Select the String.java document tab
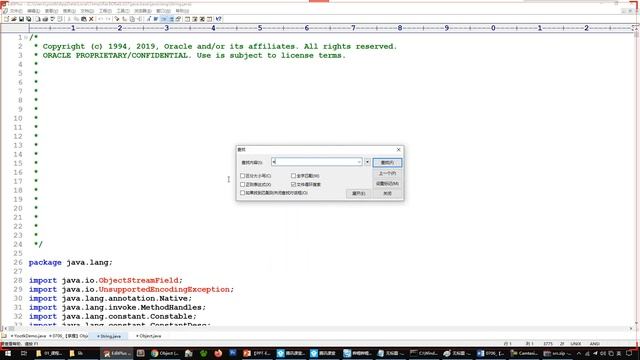 tap(109, 336)
